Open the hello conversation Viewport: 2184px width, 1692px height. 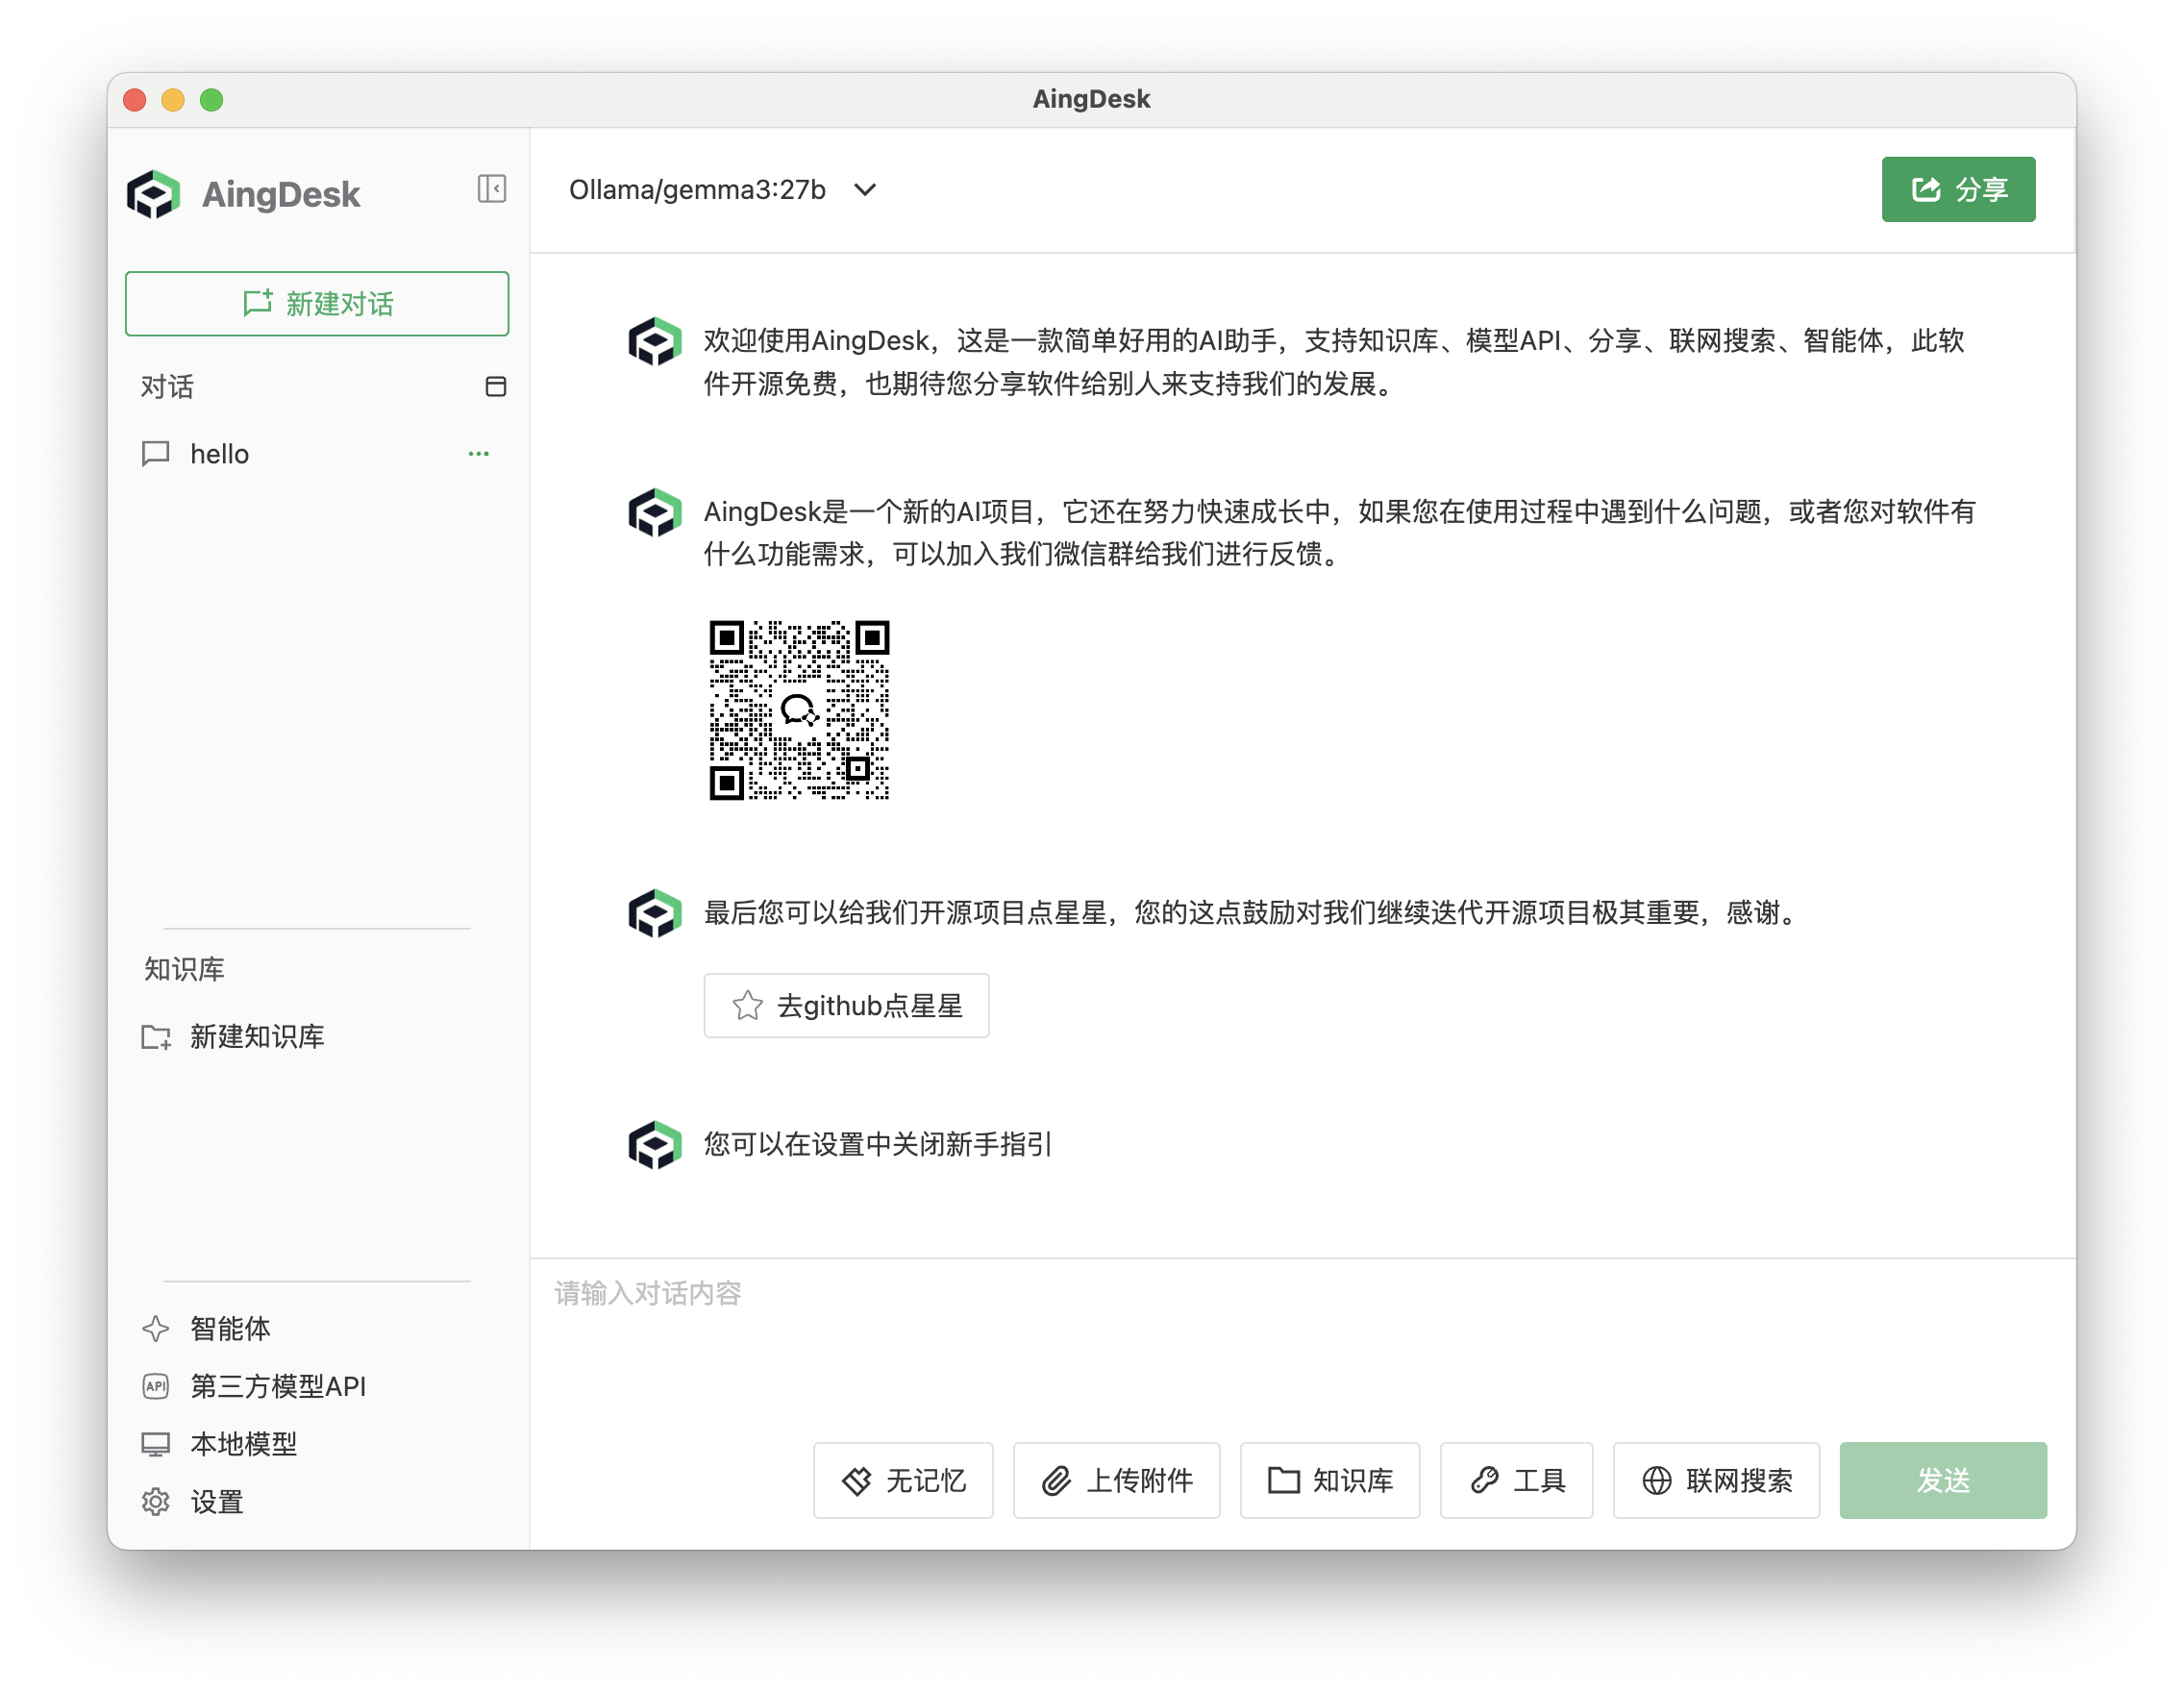pos(220,454)
